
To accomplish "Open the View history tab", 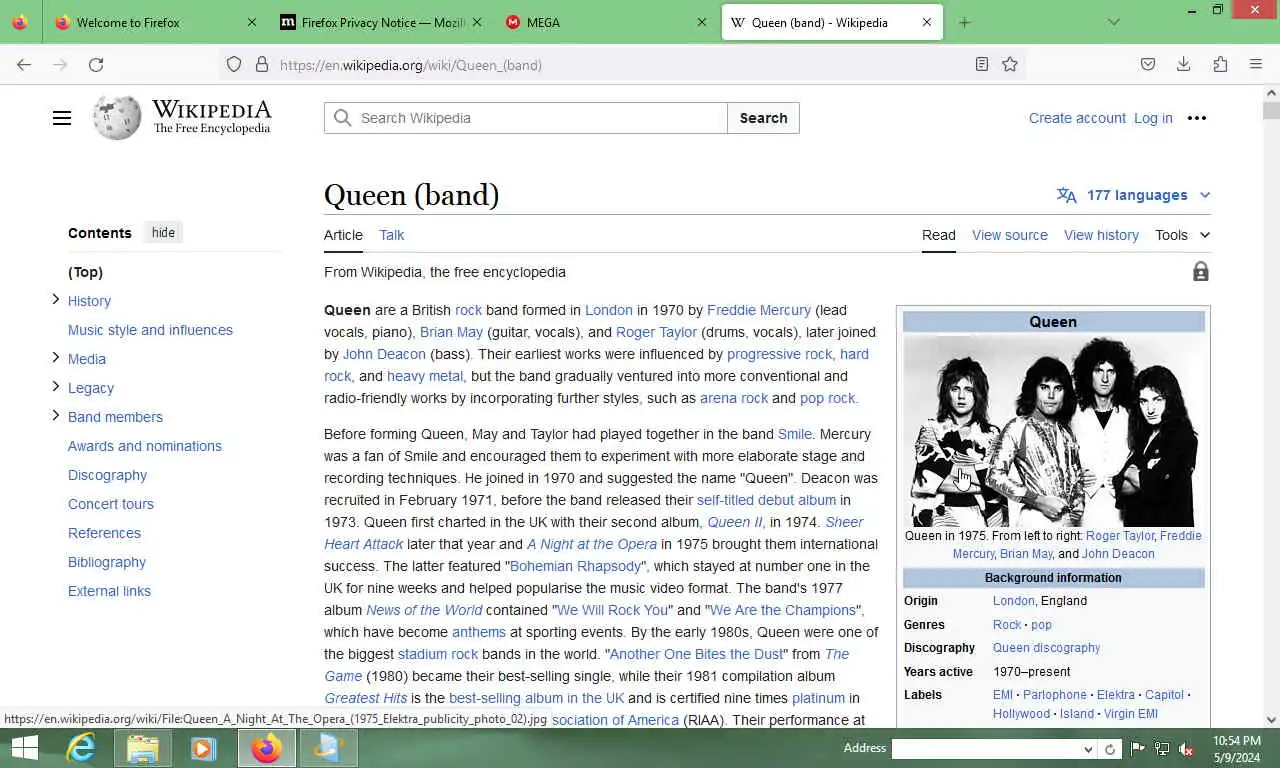I will (1101, 235).
